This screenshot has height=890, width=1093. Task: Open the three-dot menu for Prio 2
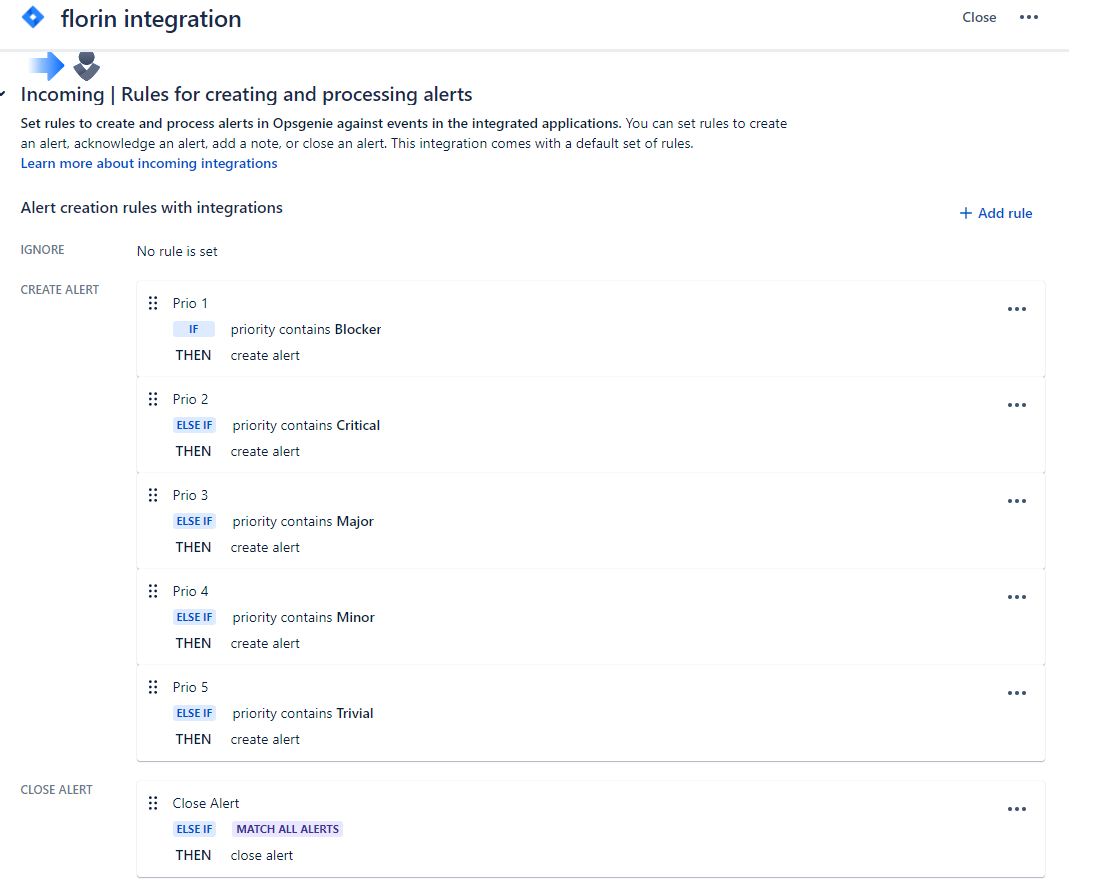pyautogui.click(x=1017, y=405)
